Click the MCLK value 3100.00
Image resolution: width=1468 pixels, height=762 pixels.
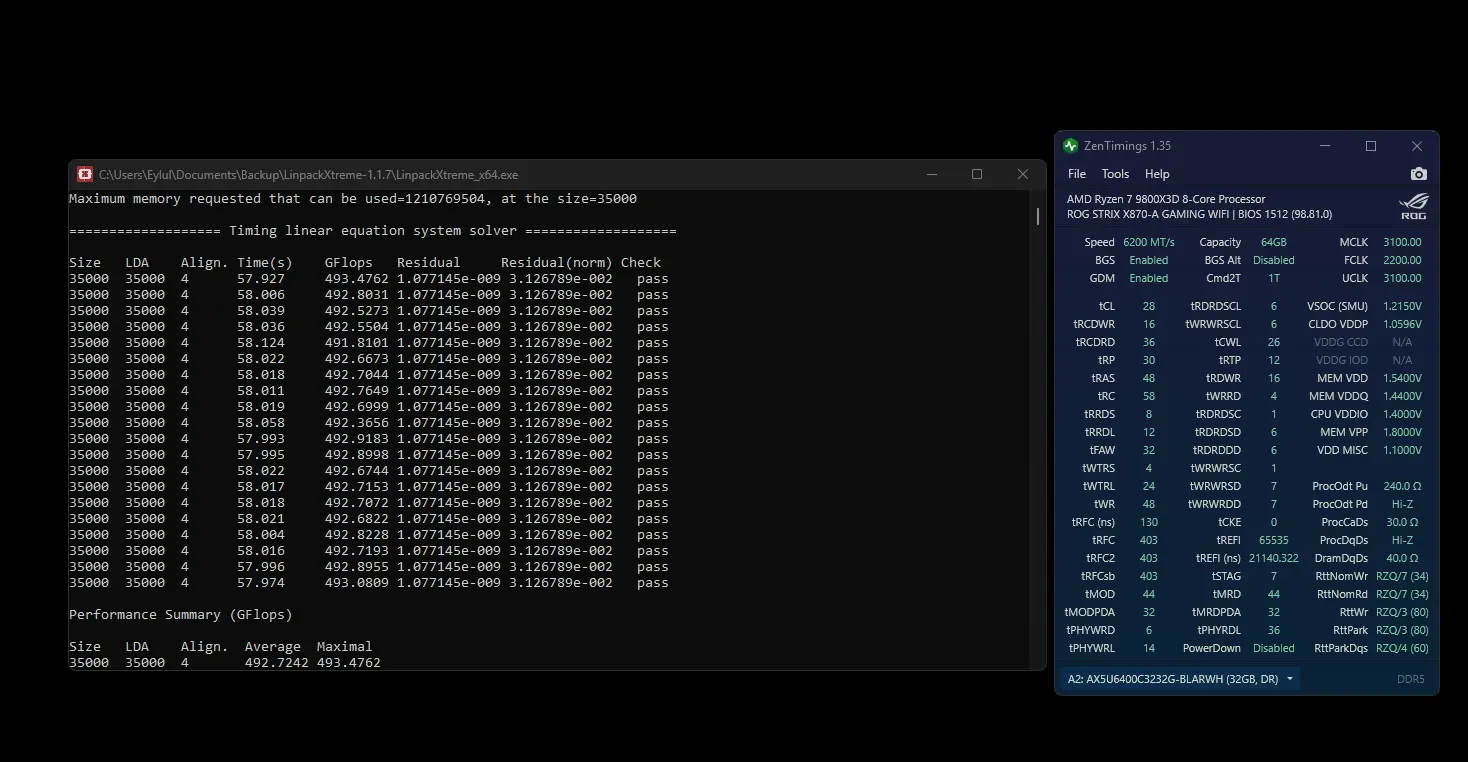point(1402,242)
